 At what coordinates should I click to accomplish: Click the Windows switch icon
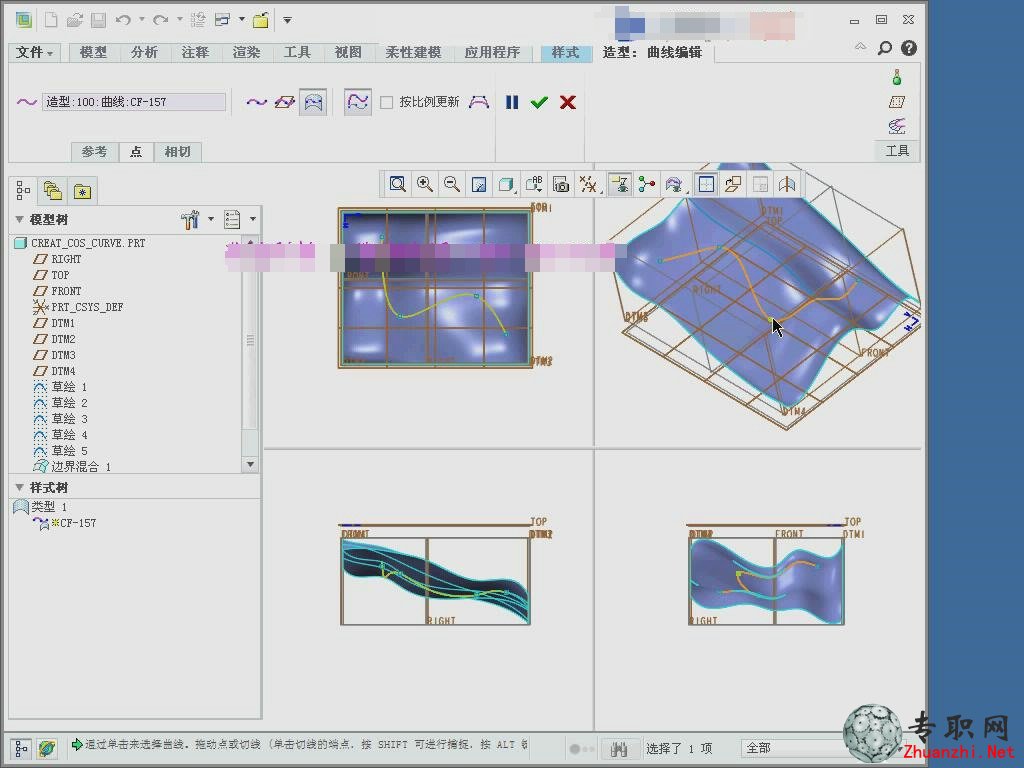[223, 20]
